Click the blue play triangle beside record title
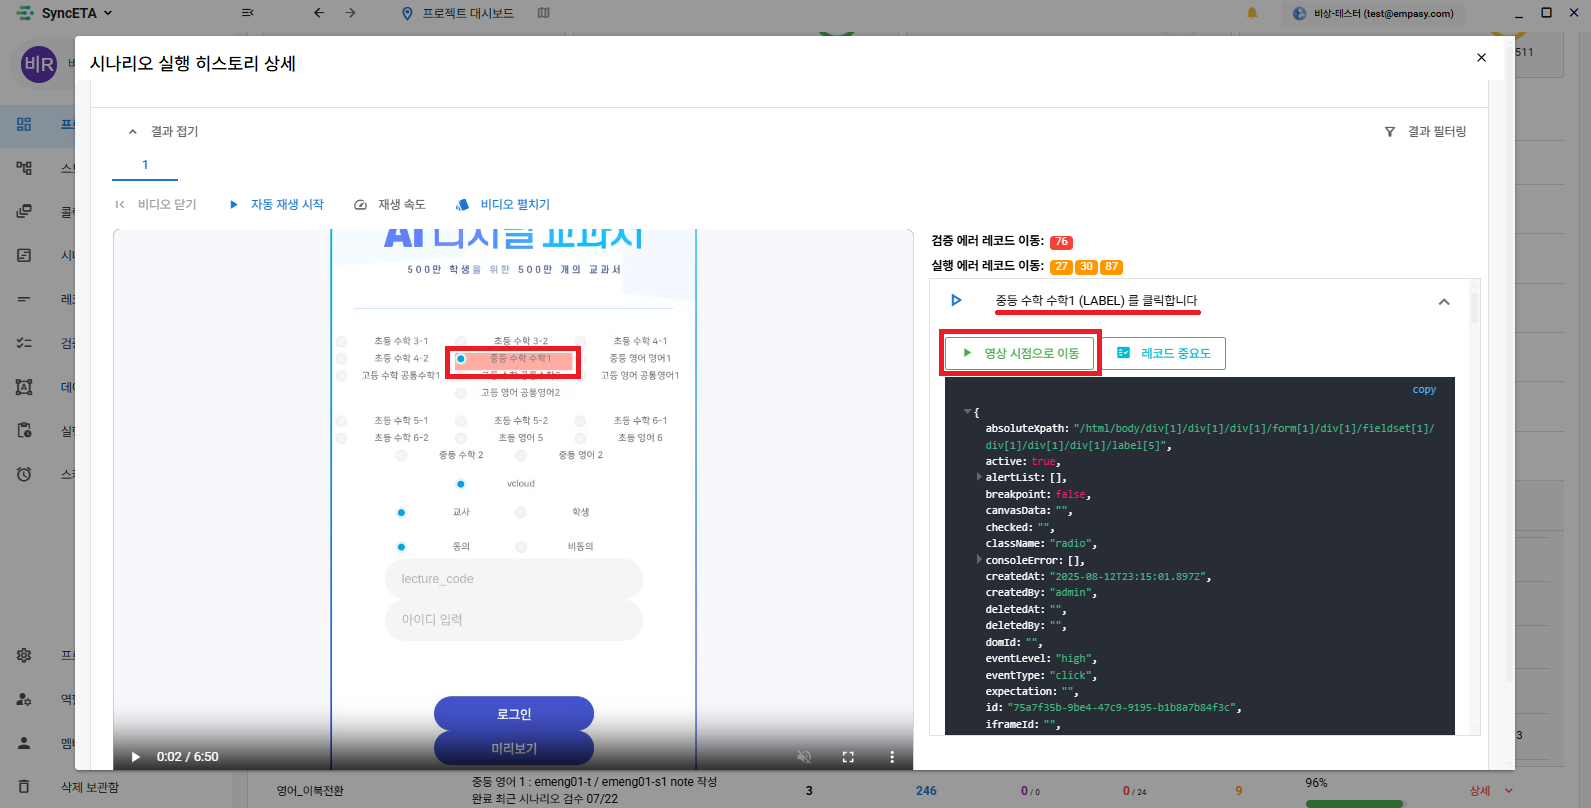Viewport: 1591px width, 808px height. pyautogui.click(x=956, y=300)
